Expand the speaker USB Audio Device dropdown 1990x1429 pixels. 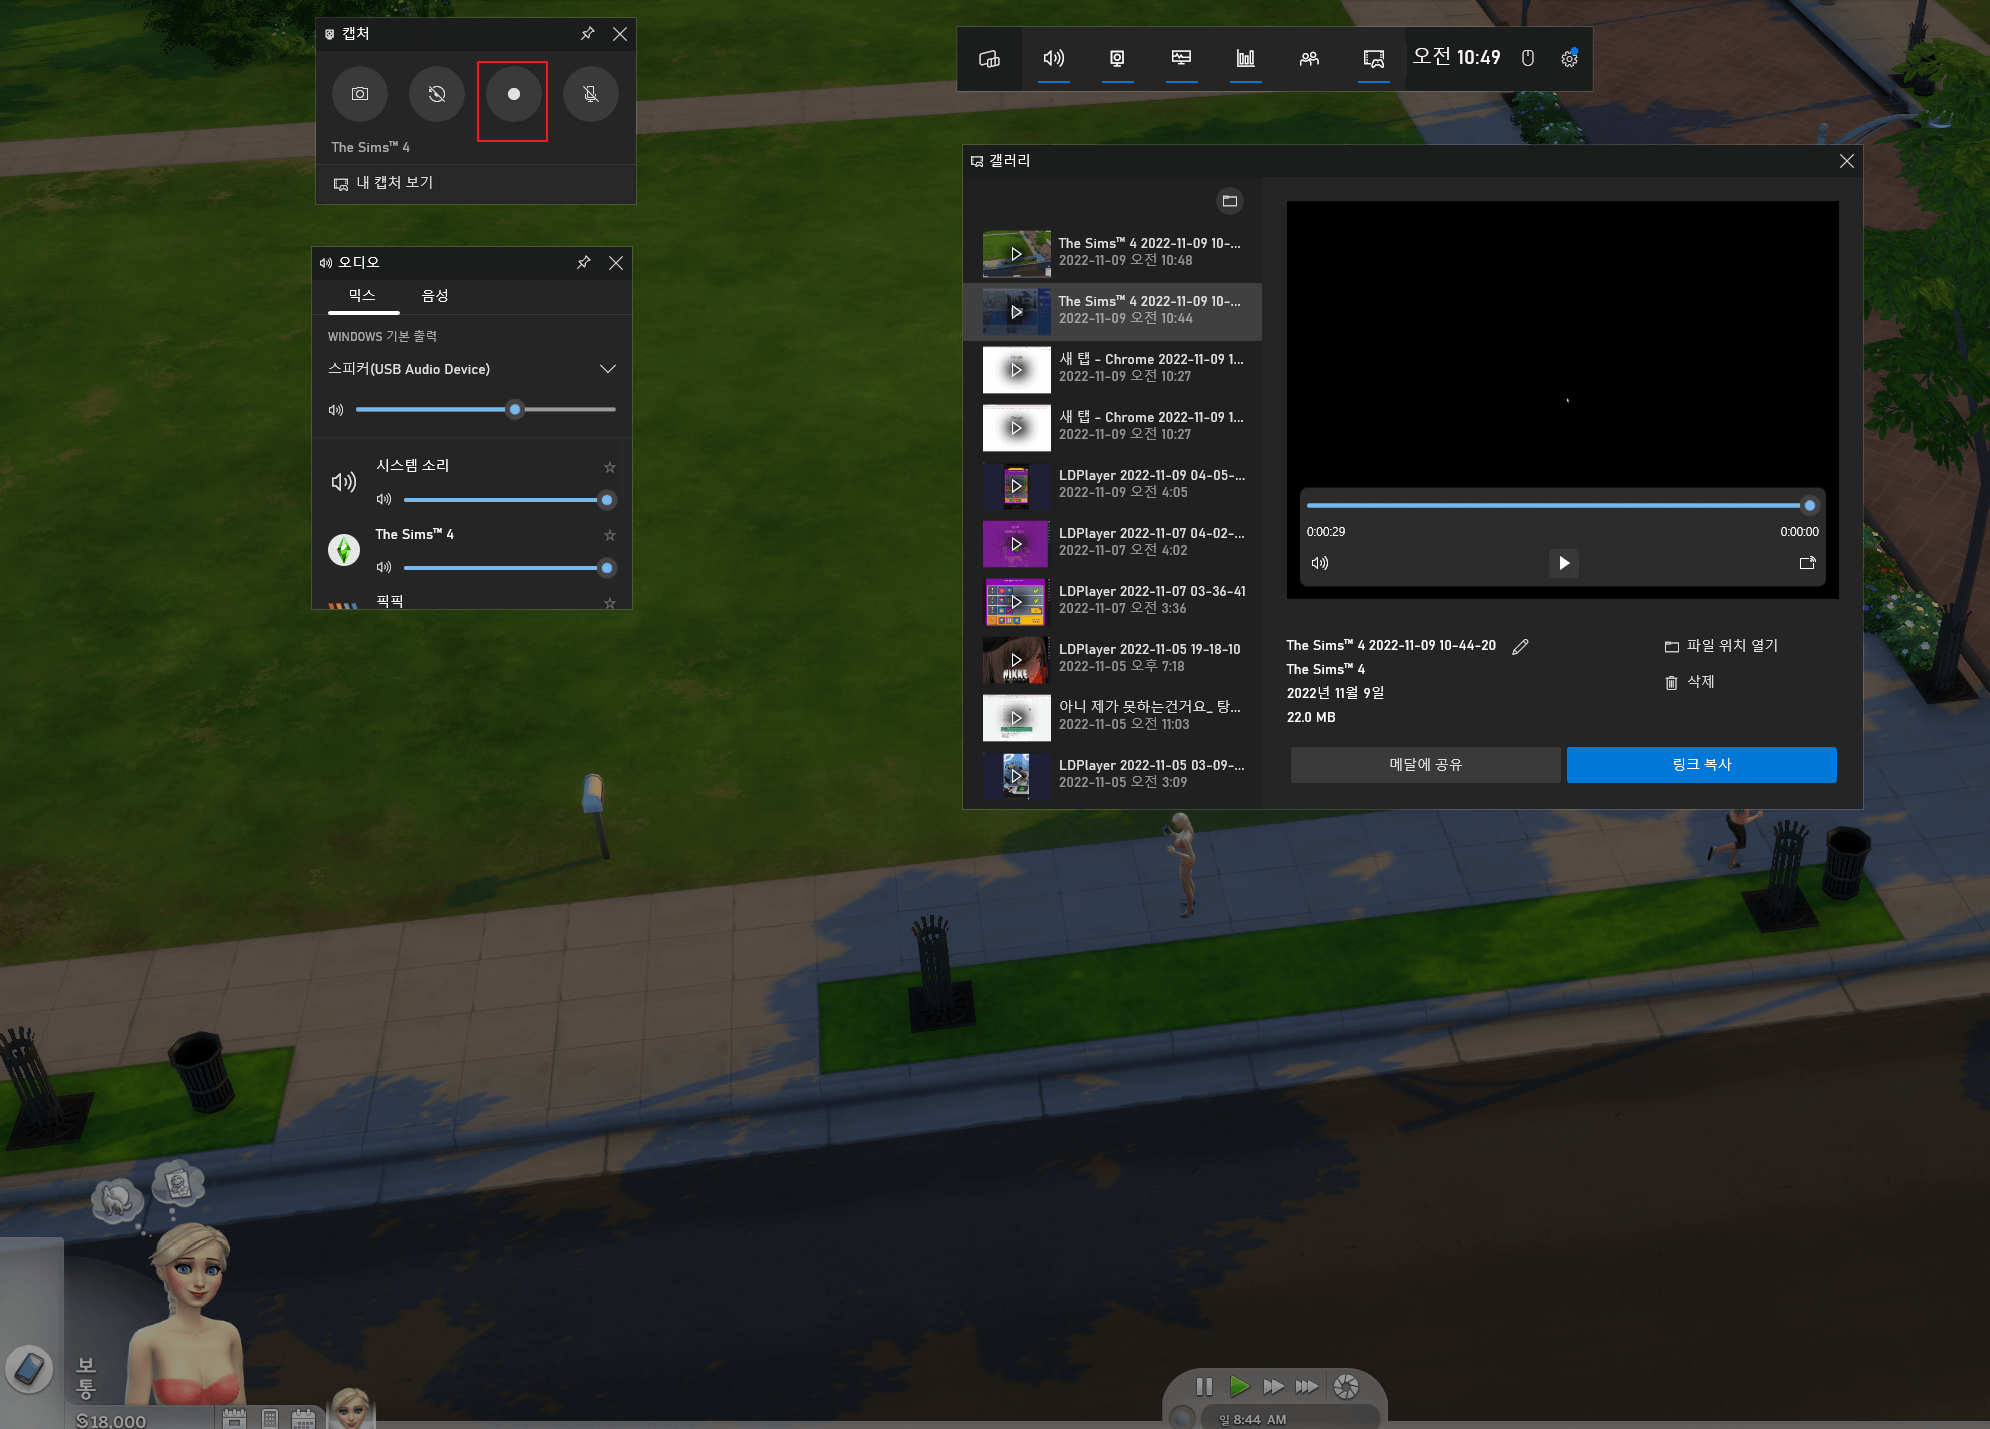(x=607, y=369)
